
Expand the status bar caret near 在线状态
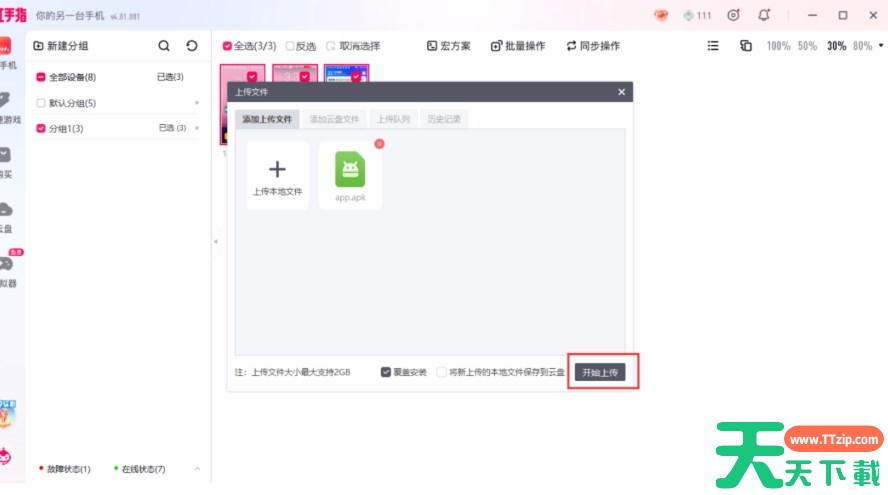coord(197,469)
